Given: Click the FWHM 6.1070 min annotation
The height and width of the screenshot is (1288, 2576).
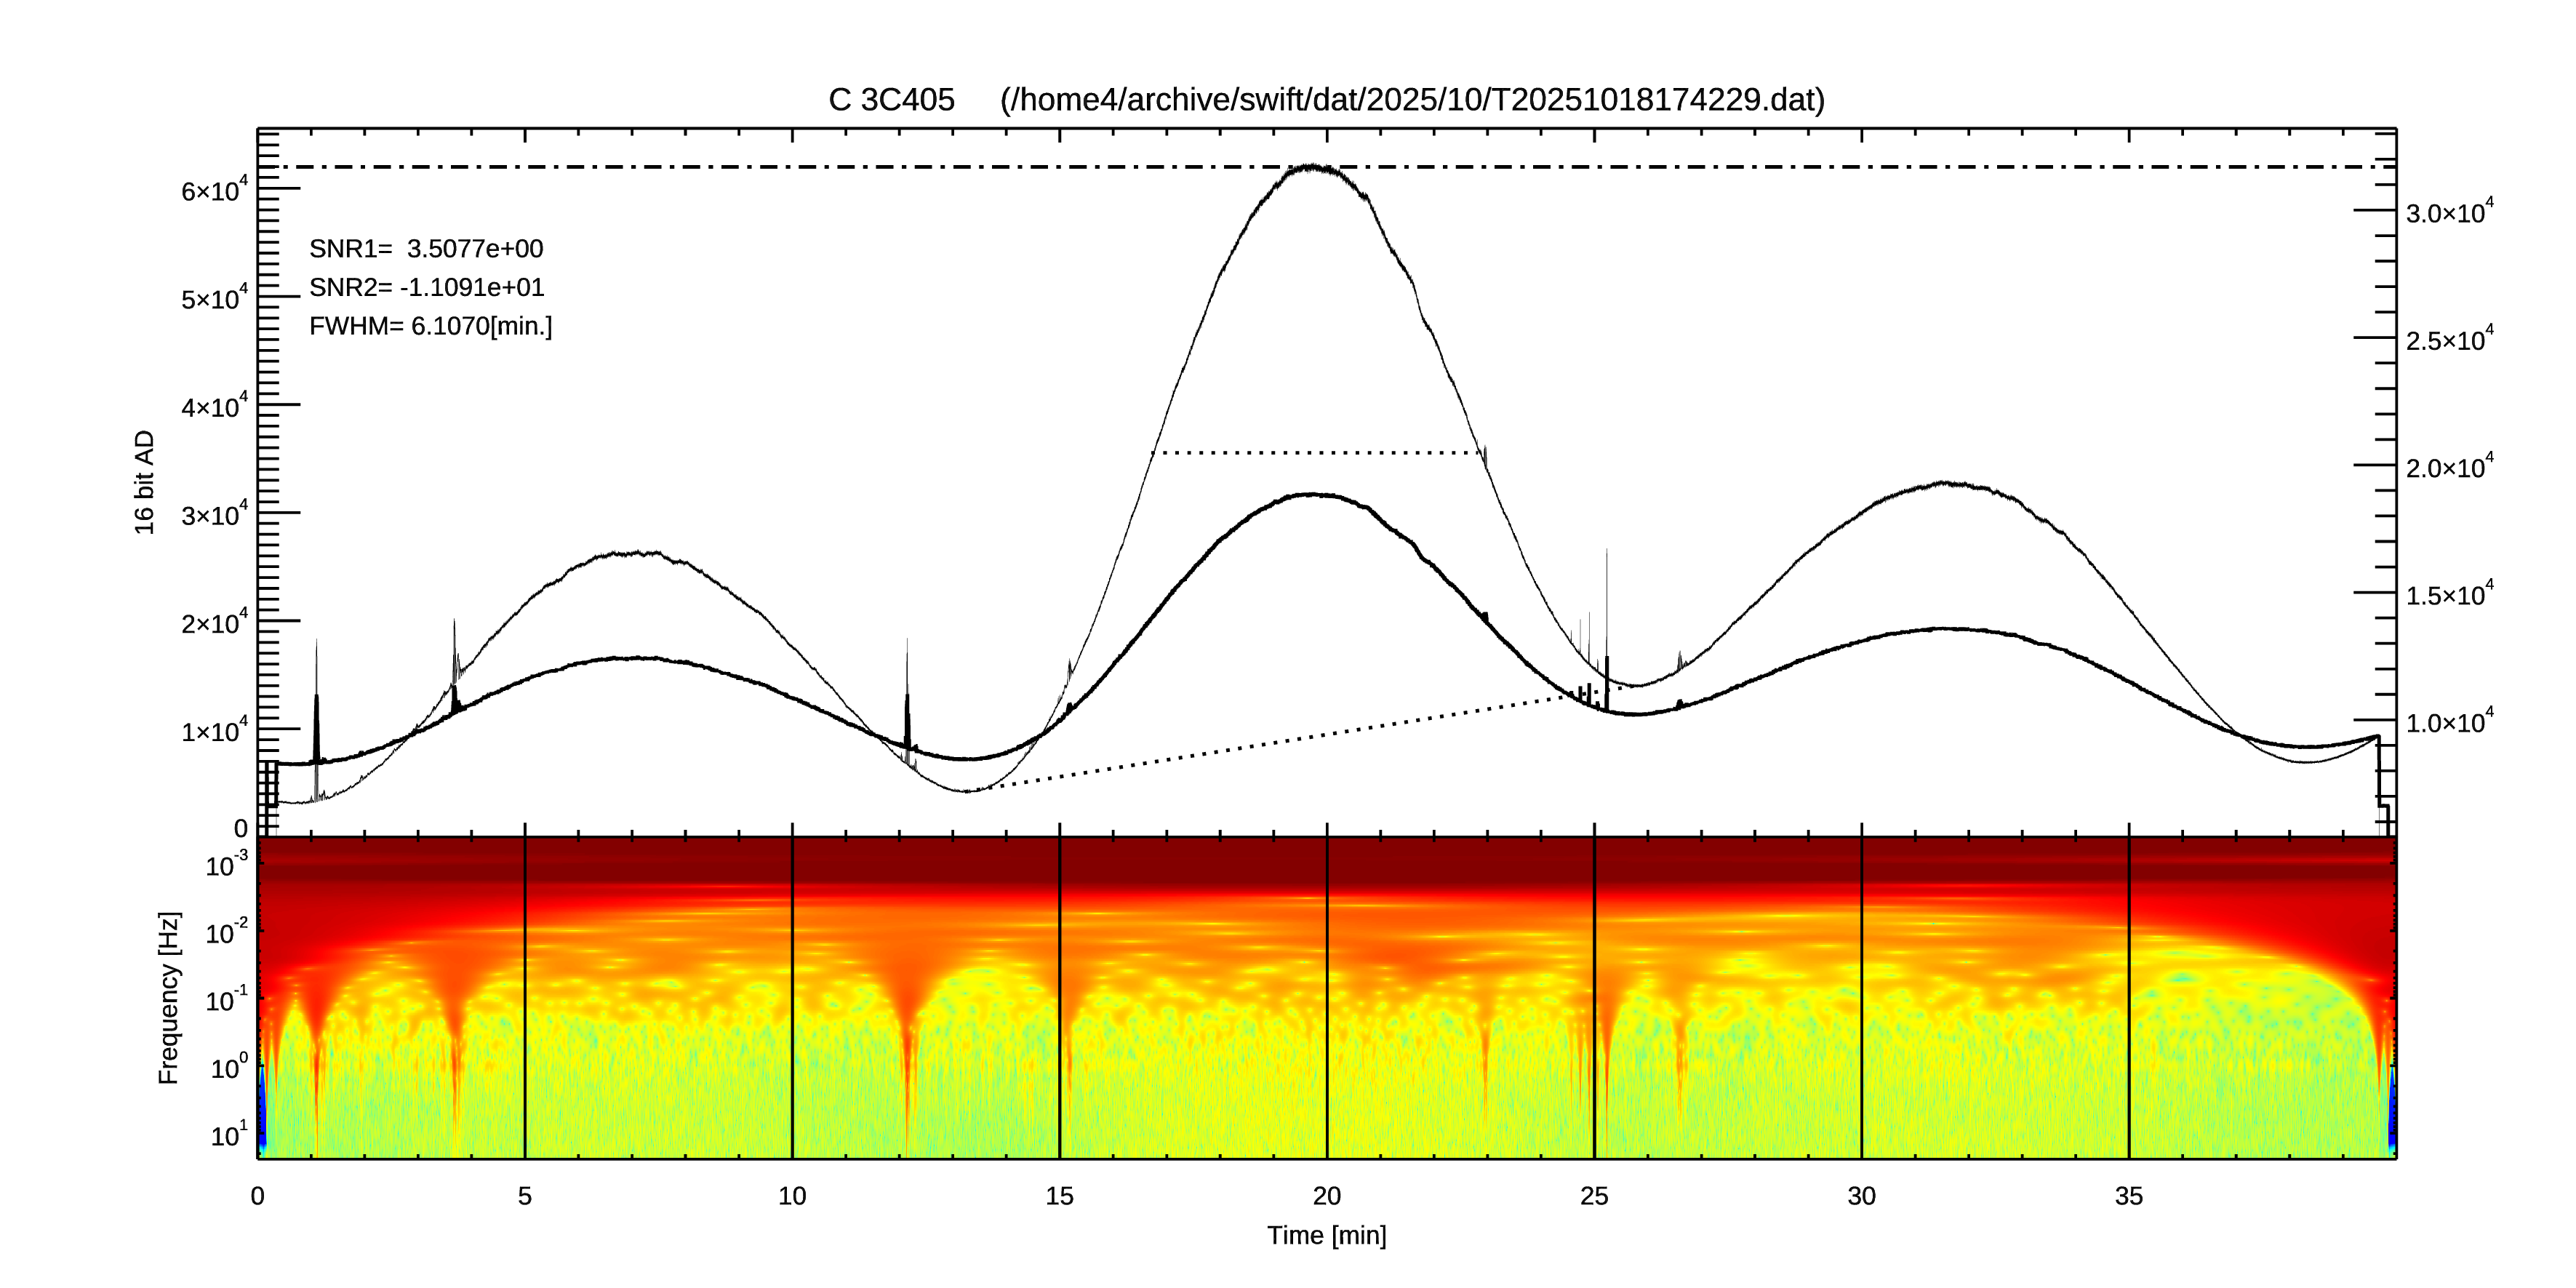Looking at the screenshot, I should [430, 327].
